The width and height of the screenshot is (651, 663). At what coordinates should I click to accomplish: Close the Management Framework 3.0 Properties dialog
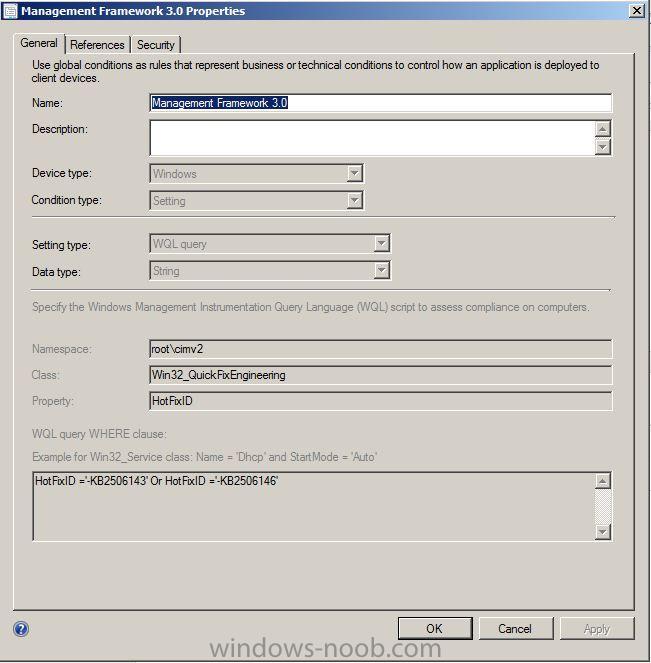coord(637,10)
